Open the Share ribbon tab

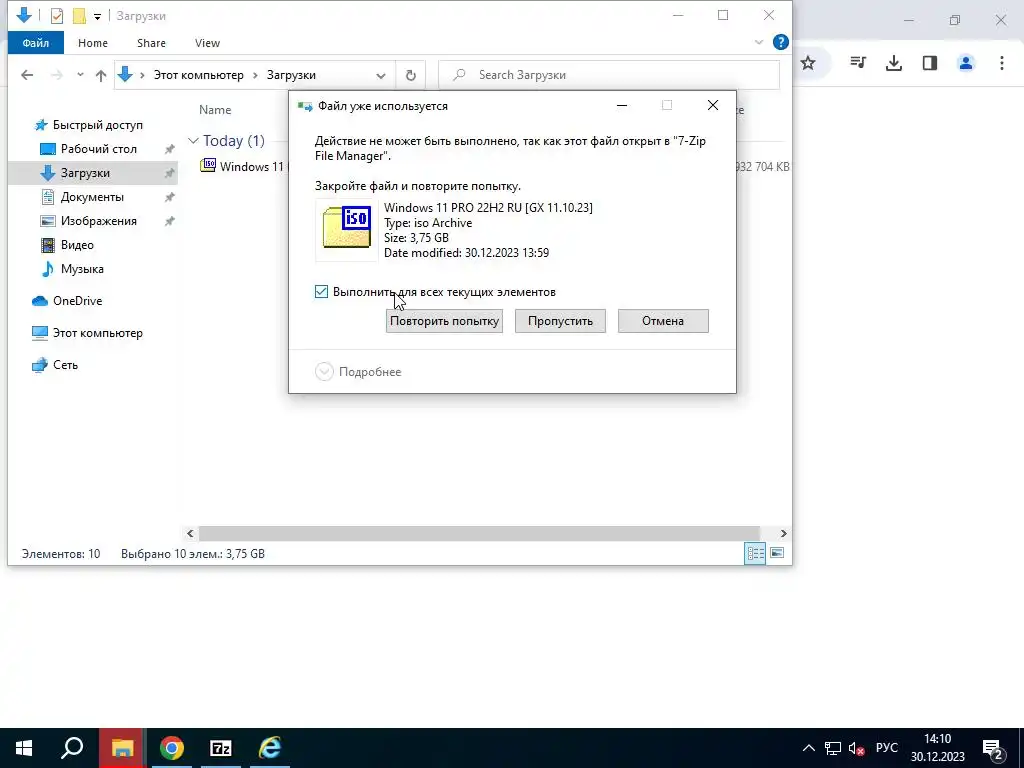point(151,43)
